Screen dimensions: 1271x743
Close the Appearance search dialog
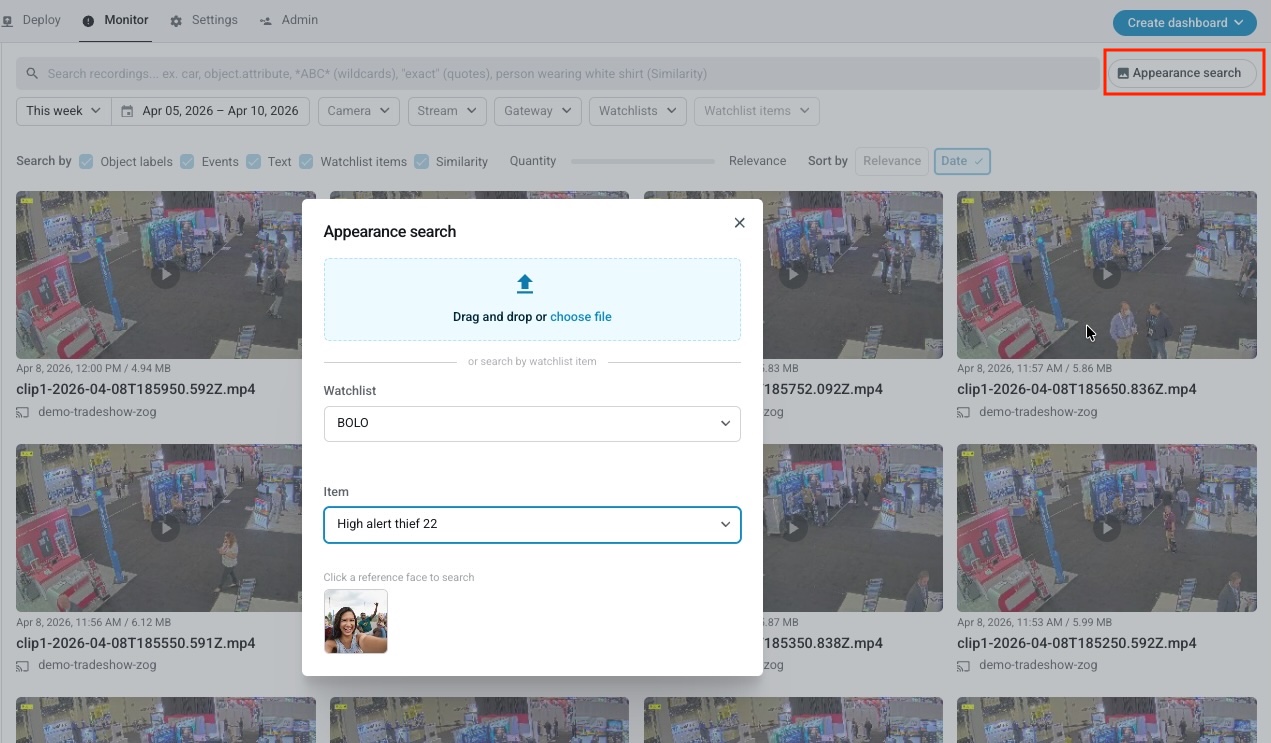click(x=740, y=223)
